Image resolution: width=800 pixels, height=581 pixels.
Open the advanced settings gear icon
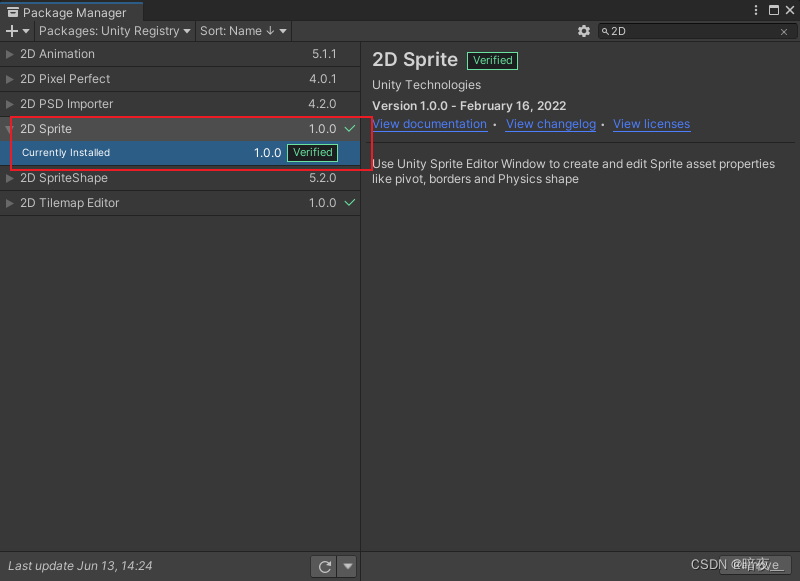pos(584,31)
